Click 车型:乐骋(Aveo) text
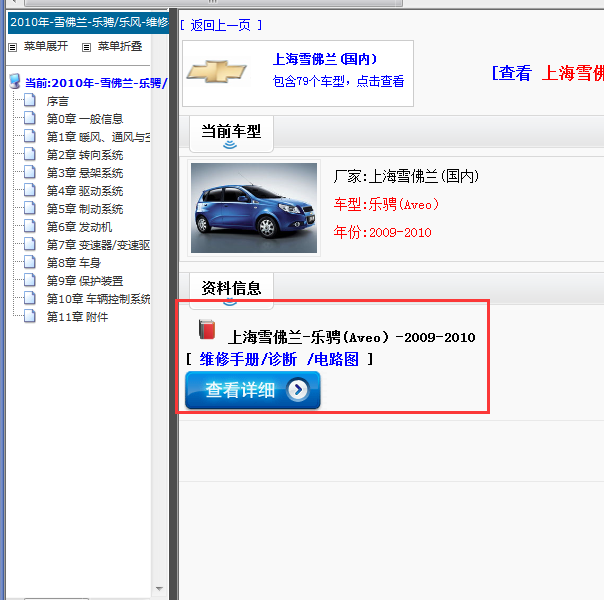 pyautogui.click(x=386, y=204)
